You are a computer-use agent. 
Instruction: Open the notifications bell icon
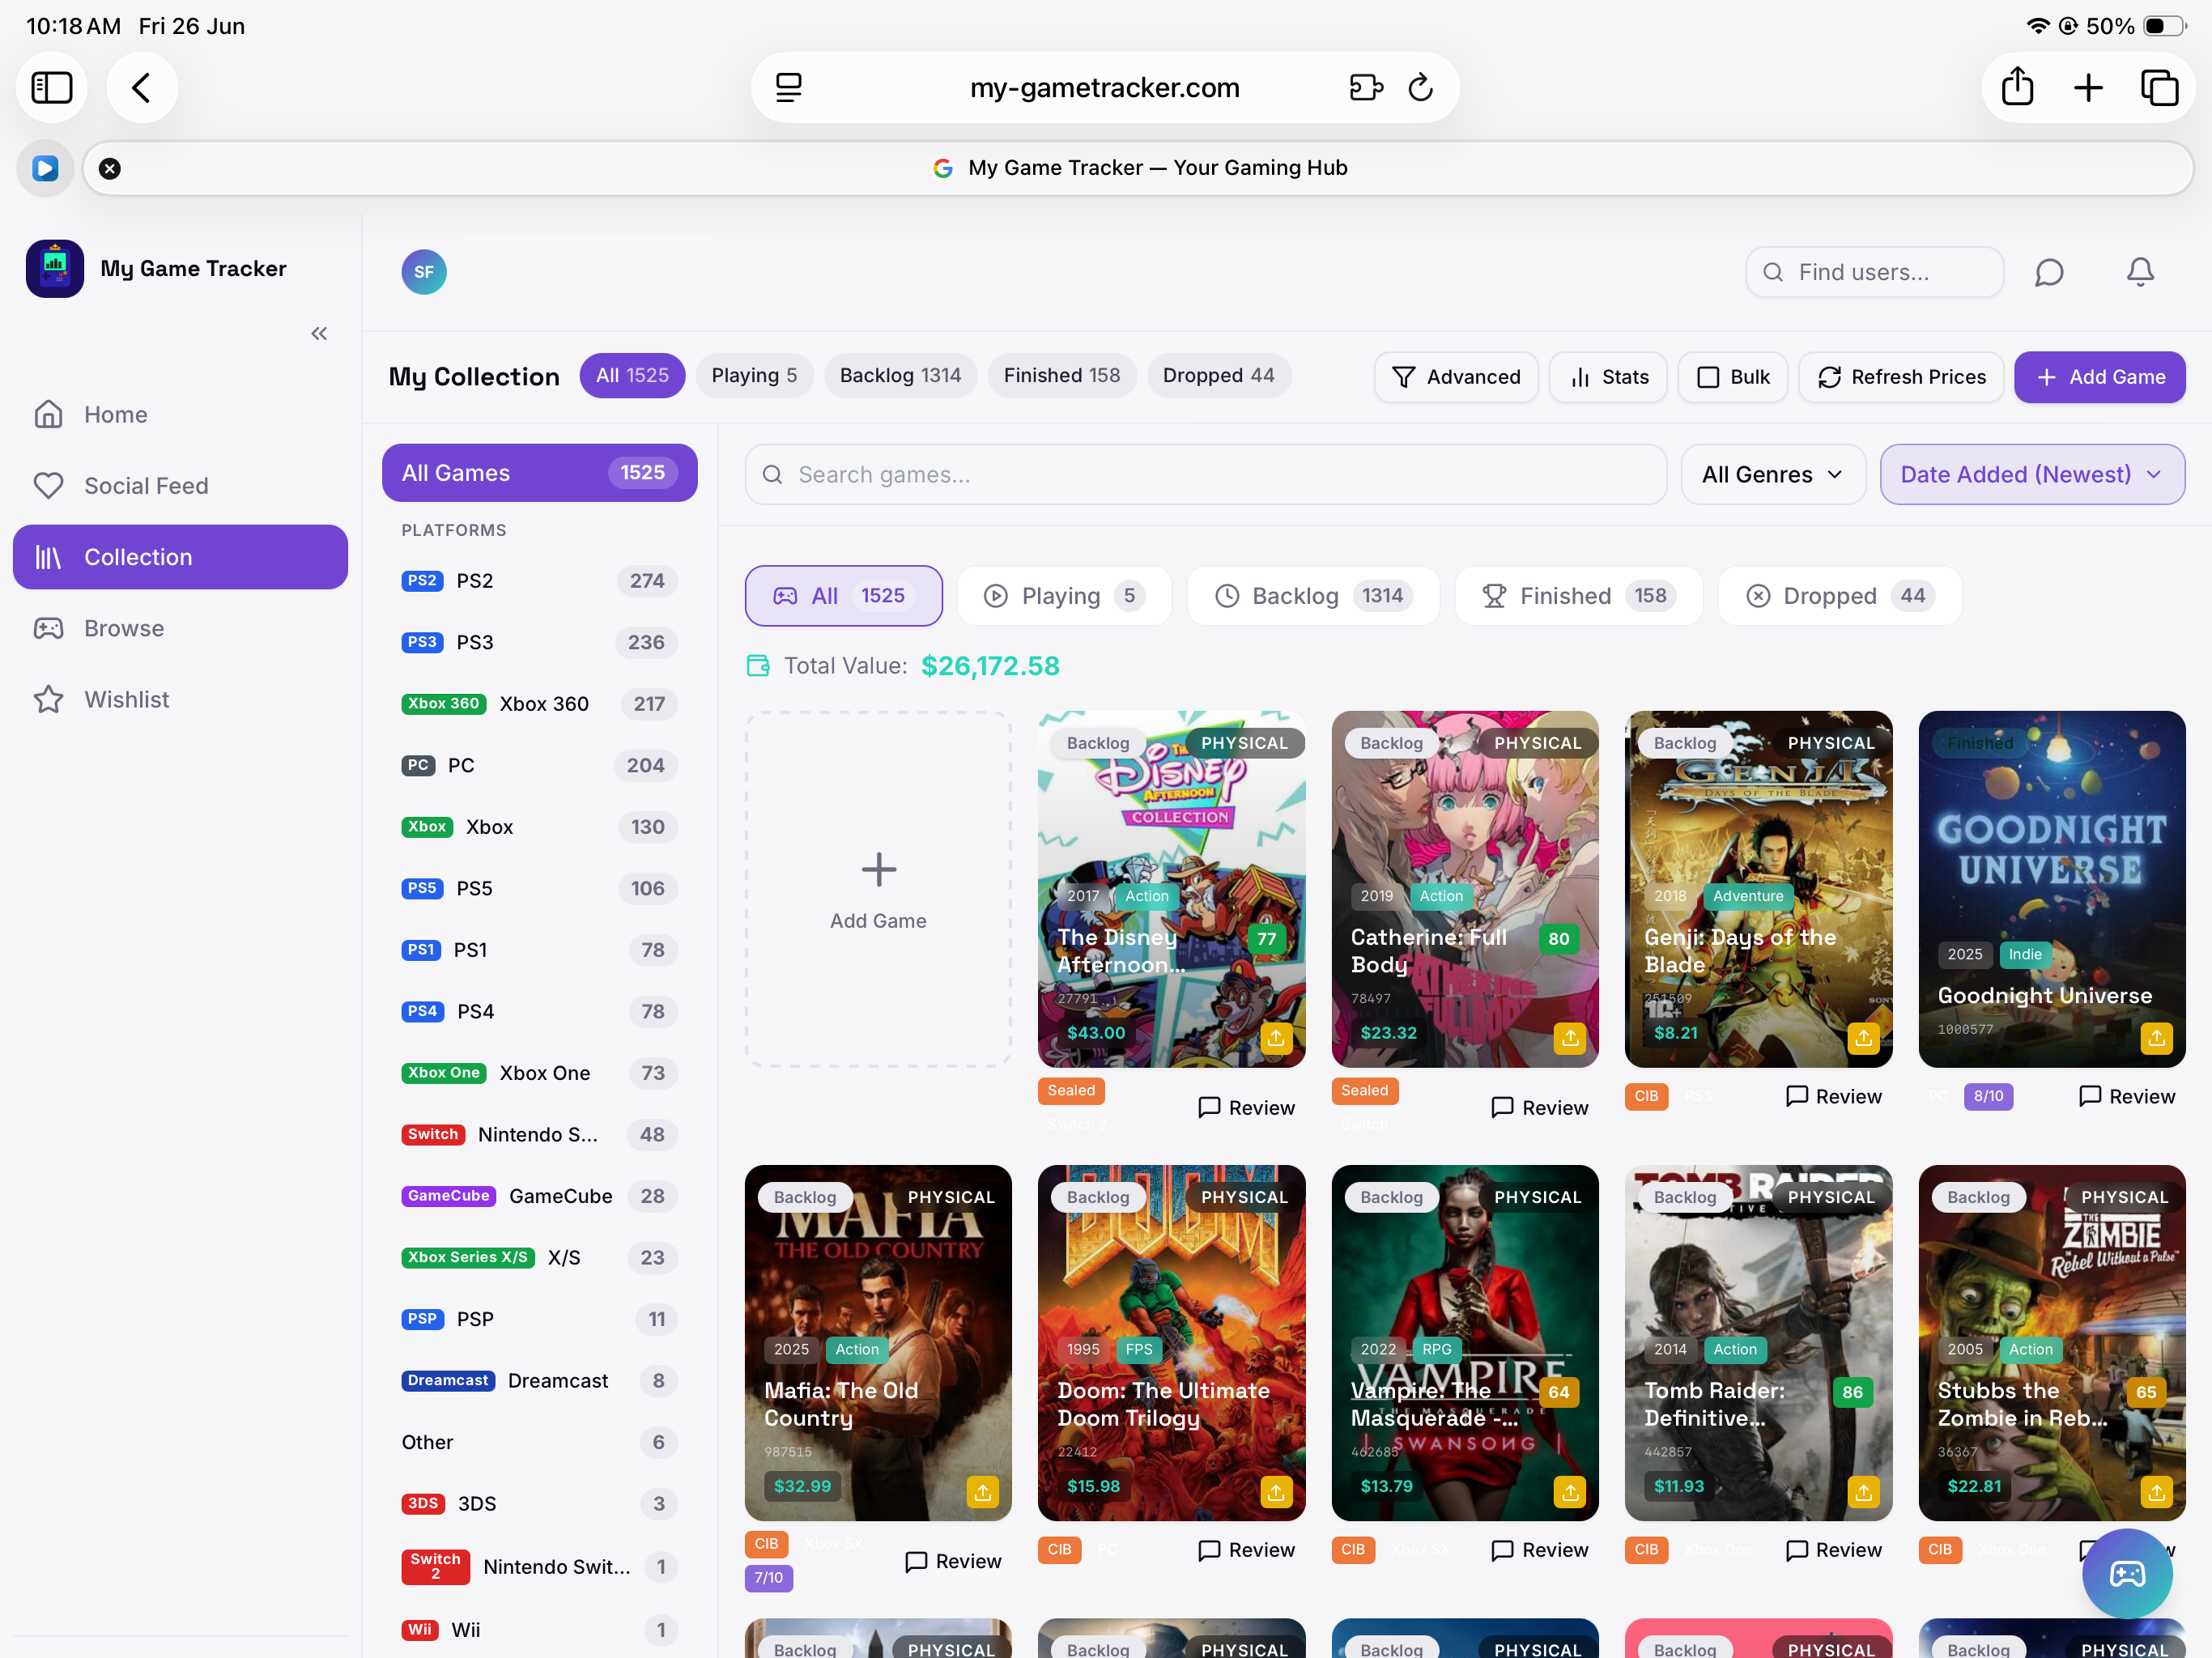pos(2140,272)
